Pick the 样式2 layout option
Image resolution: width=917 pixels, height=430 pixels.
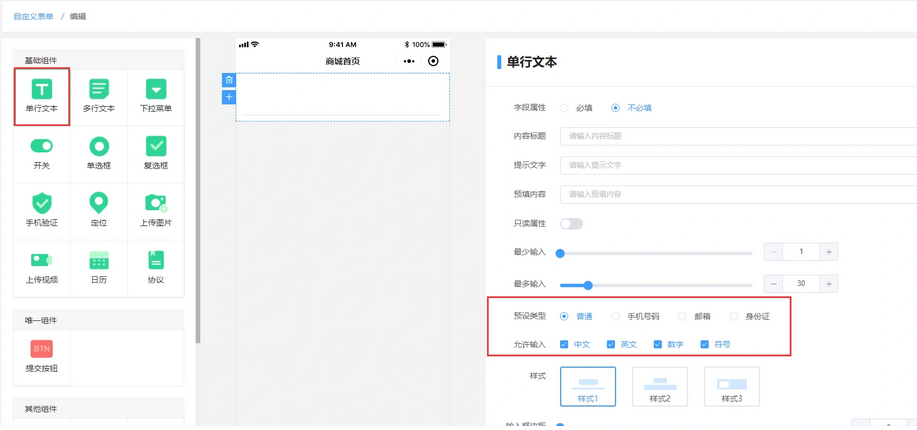pyautogui.click(x=659, y=386)
